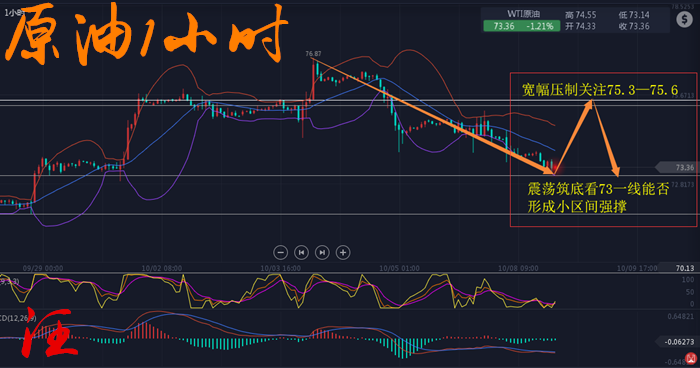Click the 100 level on oscillator scale
The image size is (700, 368).
pyautogui.click(x=688, y=280)
